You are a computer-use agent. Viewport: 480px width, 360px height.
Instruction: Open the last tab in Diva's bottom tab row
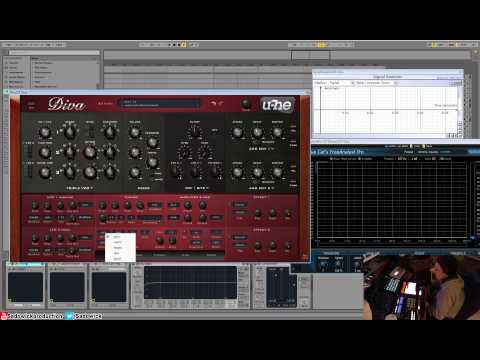pyautogui.click(x=211, y=255)
